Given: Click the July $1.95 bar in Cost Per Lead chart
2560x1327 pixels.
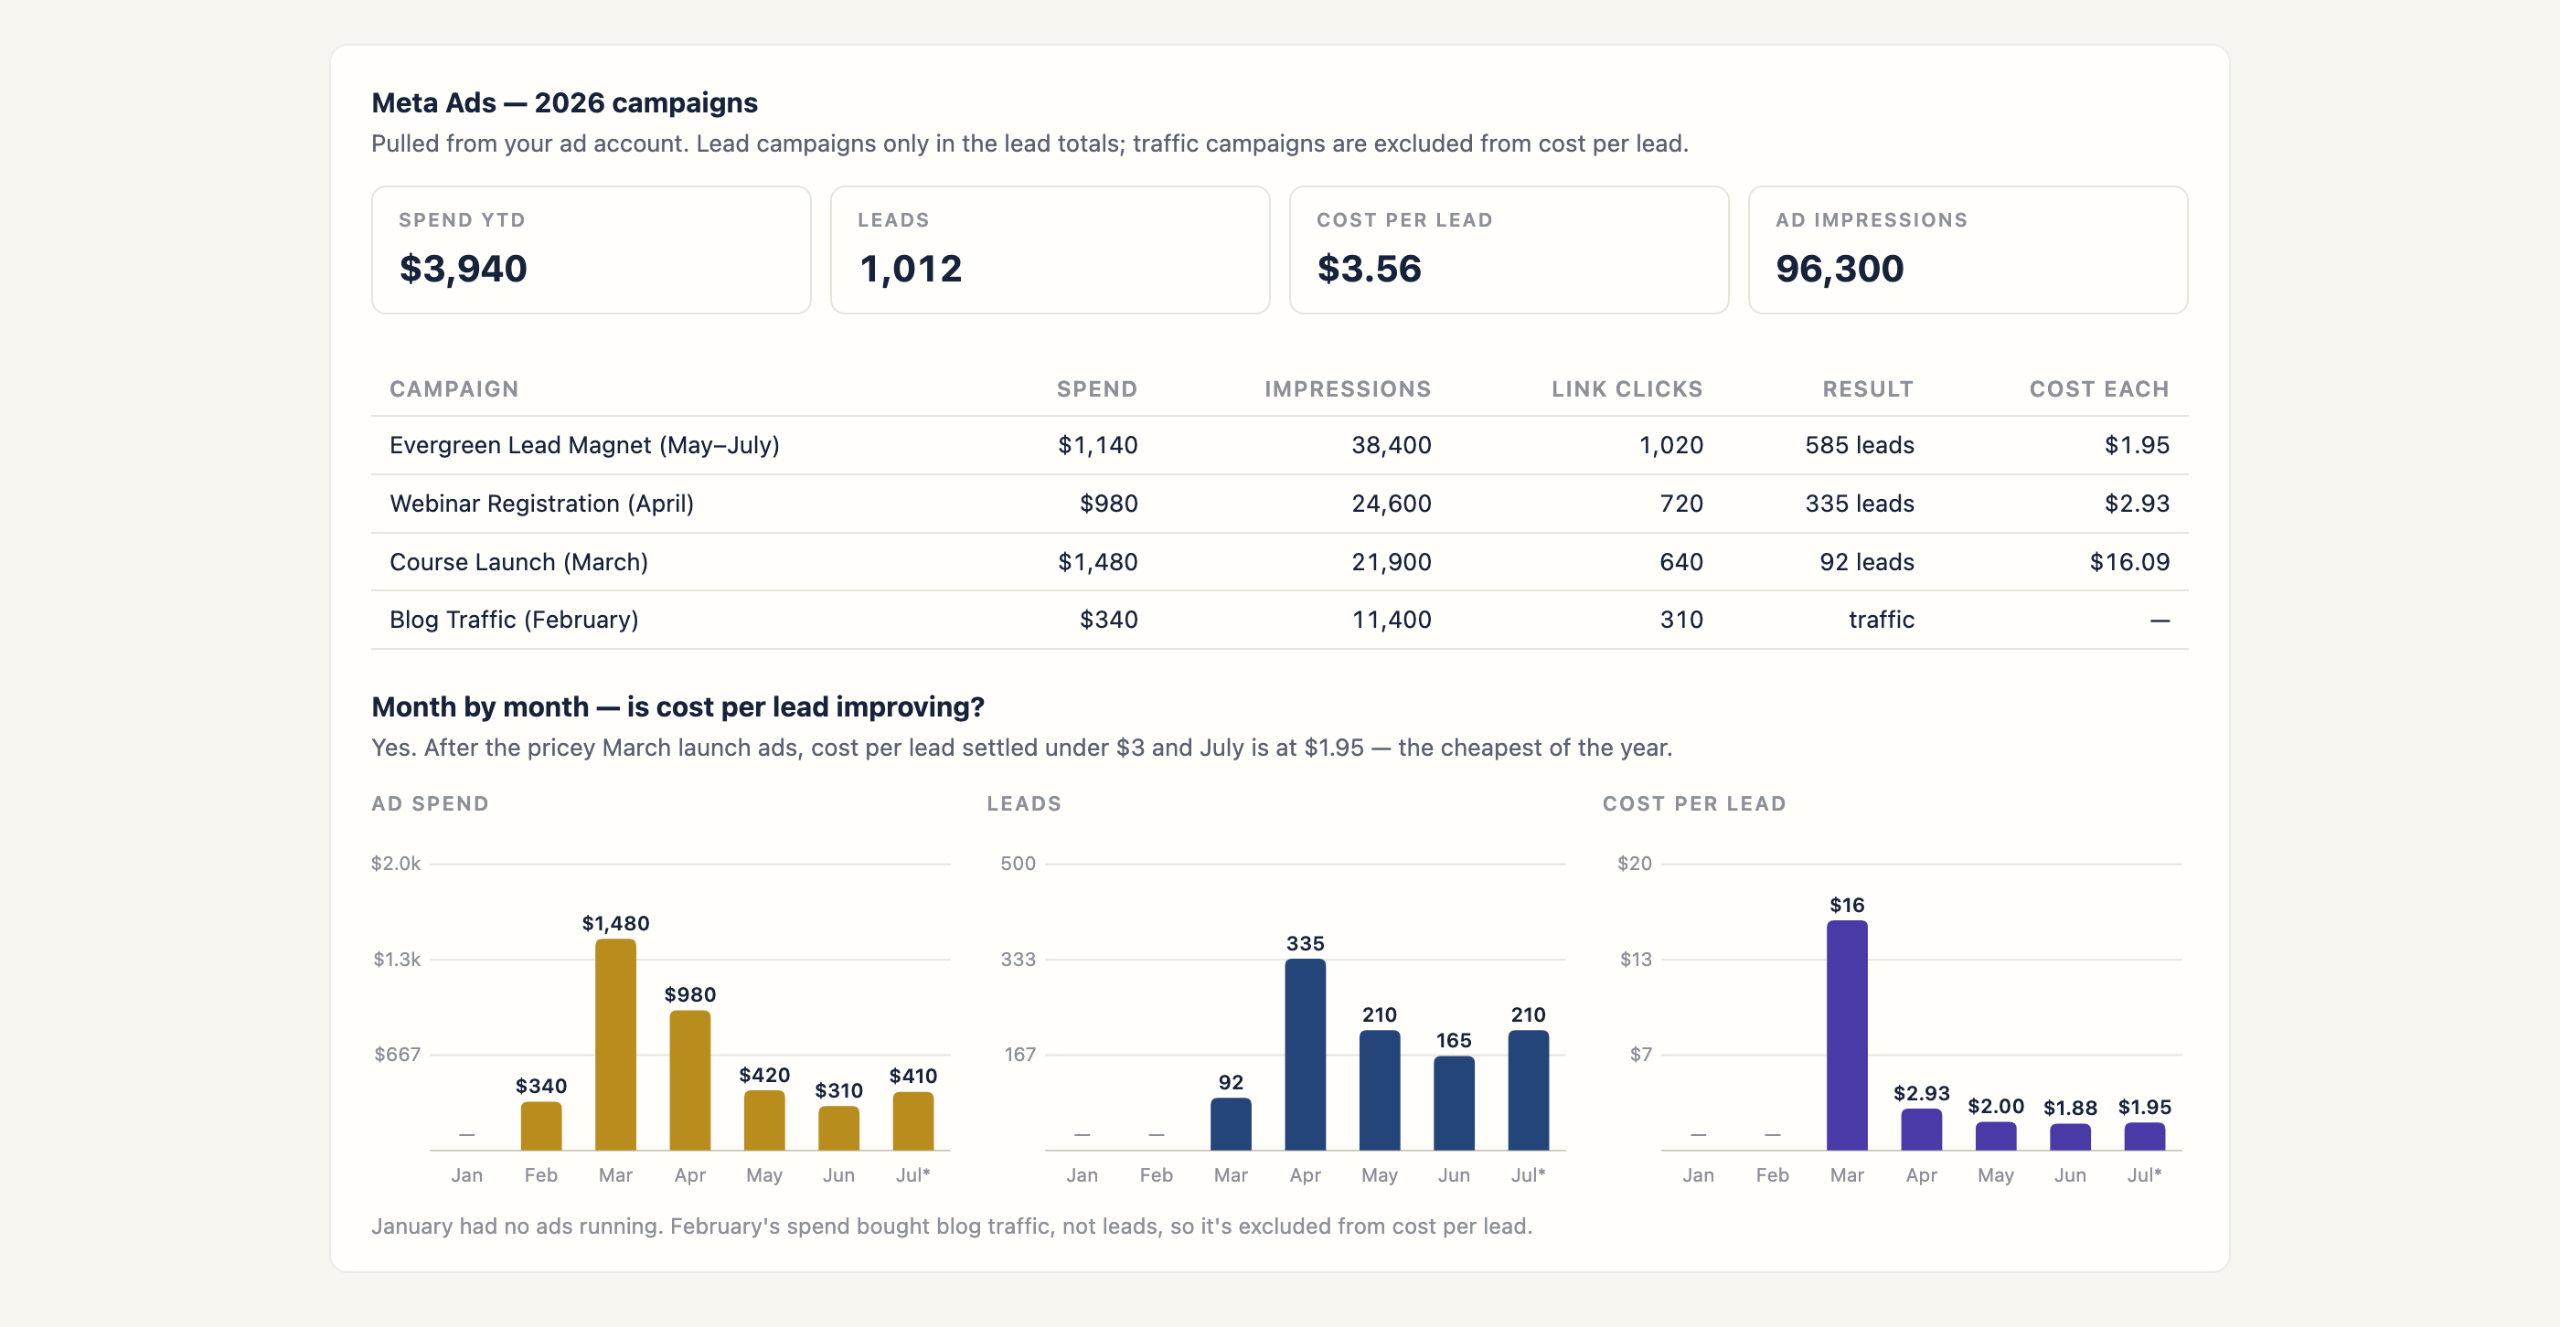Looking at the screenshot, I should tap(2145, 1136).
